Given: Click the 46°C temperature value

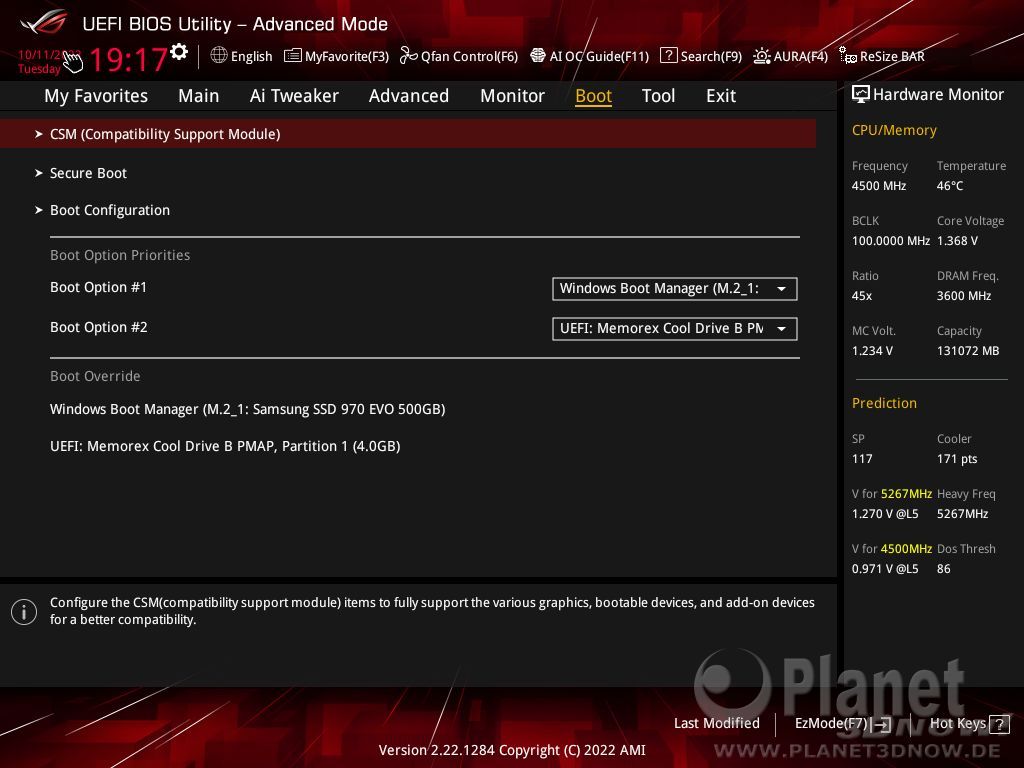Looking at the screenshot, I should [950, 186].
